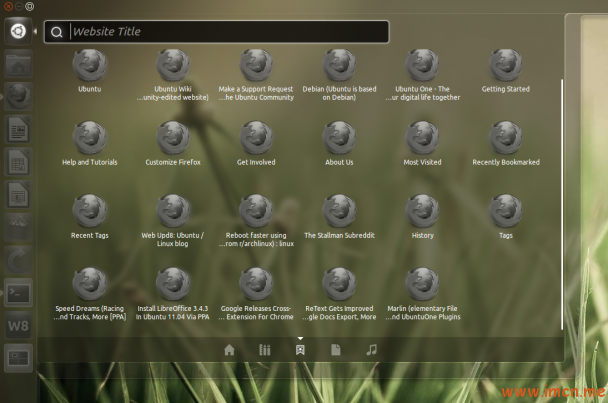This screenshot has height=403, width=608.
Task: Open The Stallman Subreddit bookmark
Action: (x=339, y=217)
